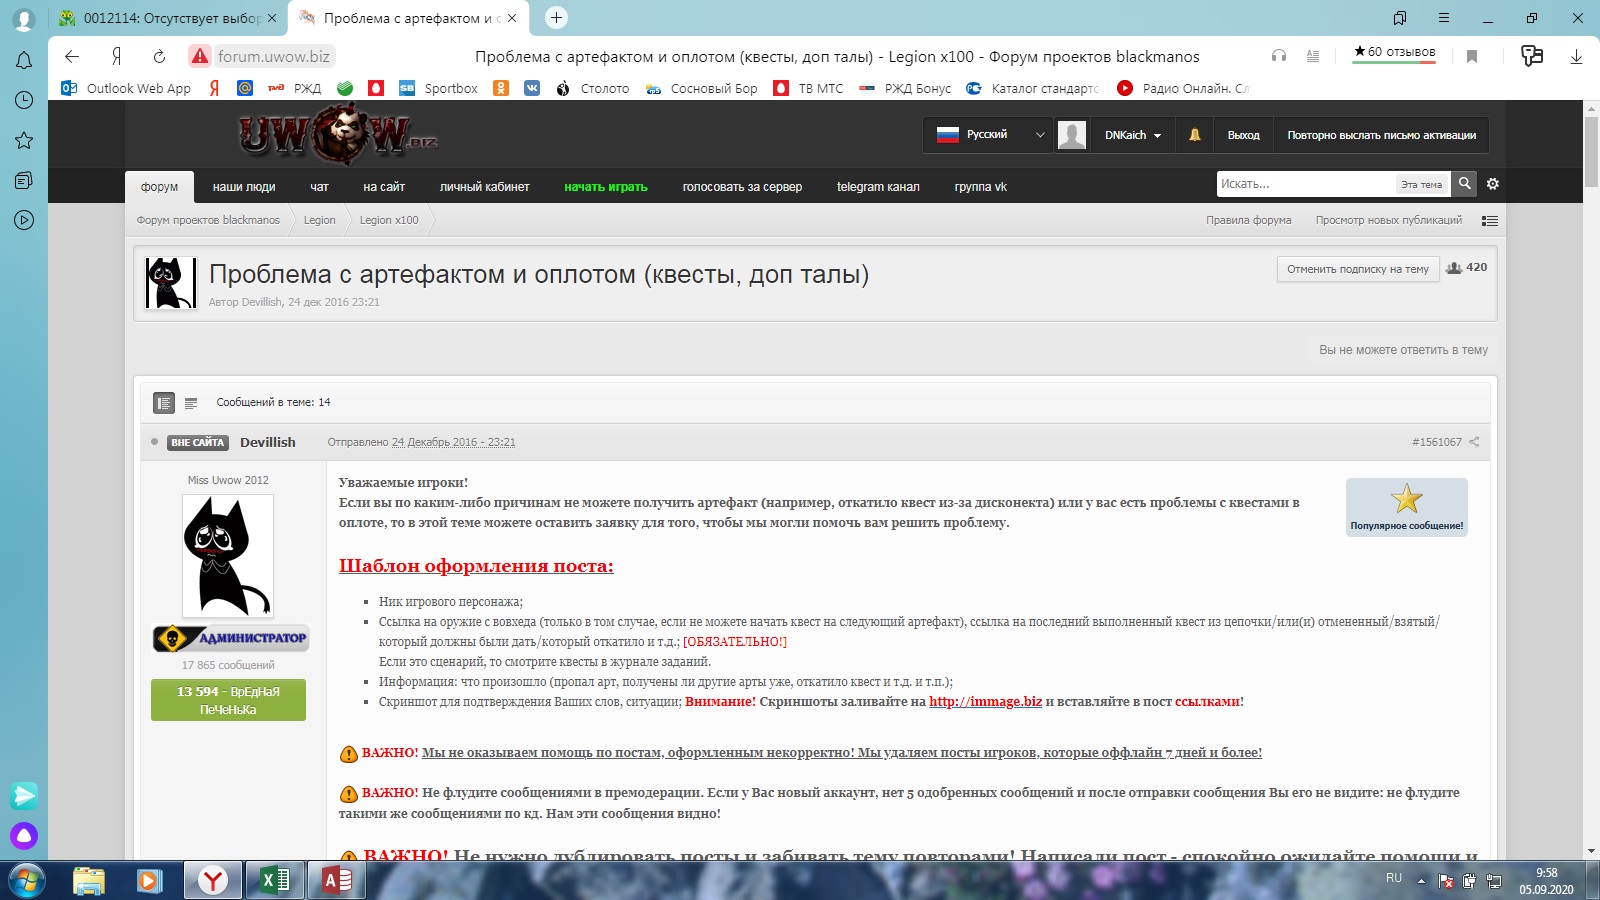The height and width of the screenshot is (900, 1600).
Task: Click the share icon next to post #1561067
Action: click(1474, 442)
